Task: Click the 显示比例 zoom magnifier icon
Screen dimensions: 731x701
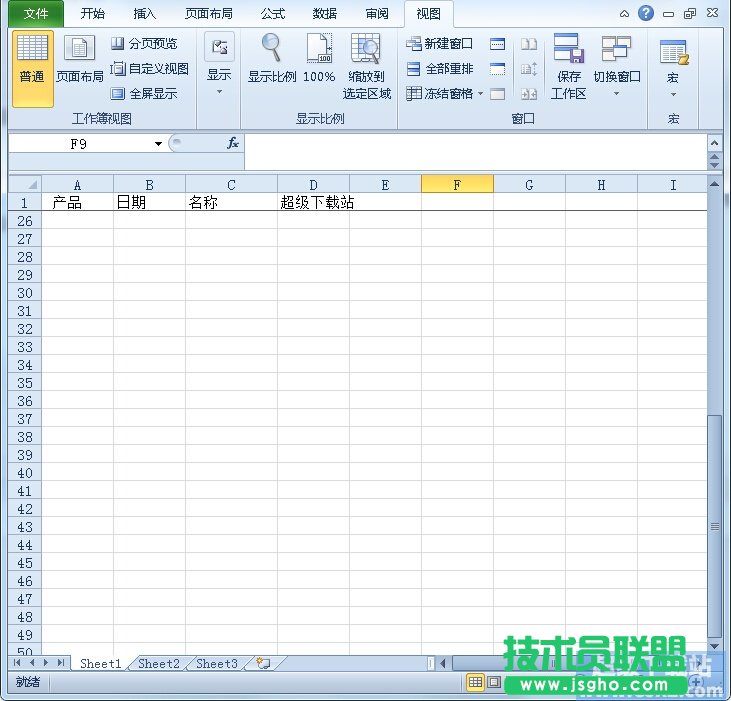Action: pos(271,49)
